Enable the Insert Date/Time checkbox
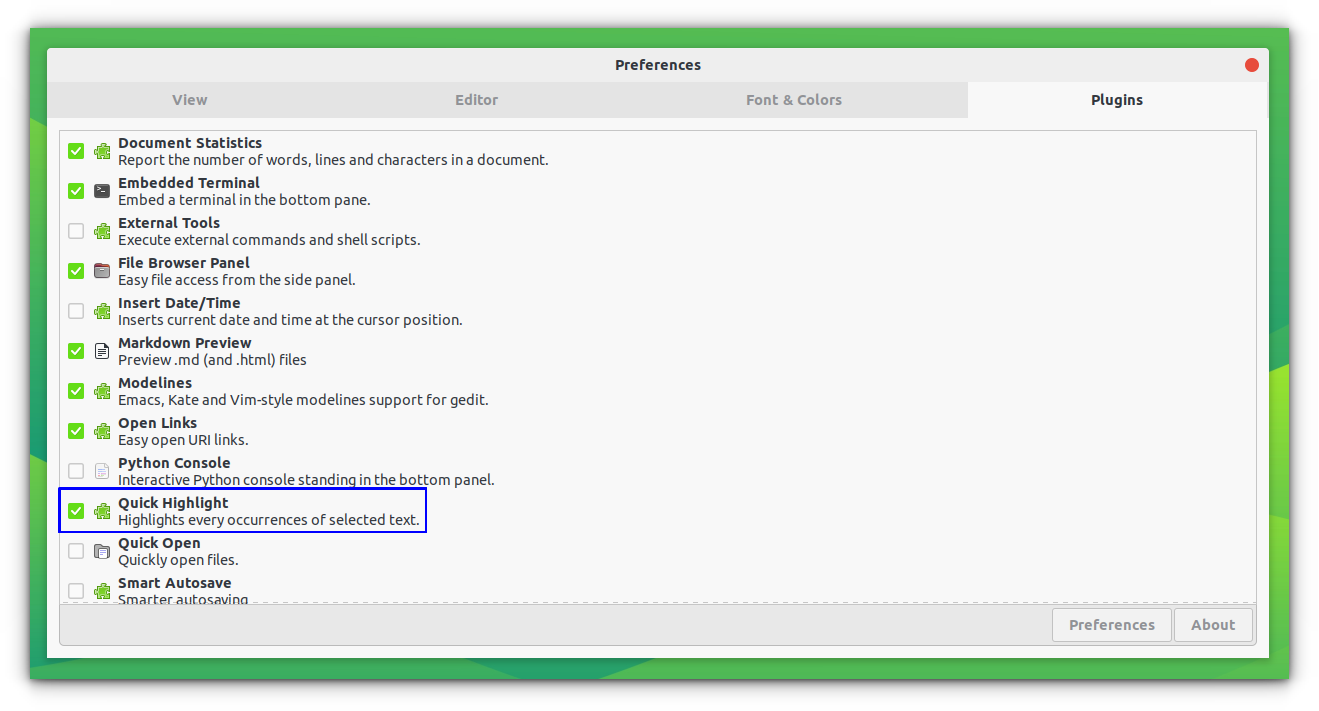Screen dimensions: 1319x711 coord(76,311)
